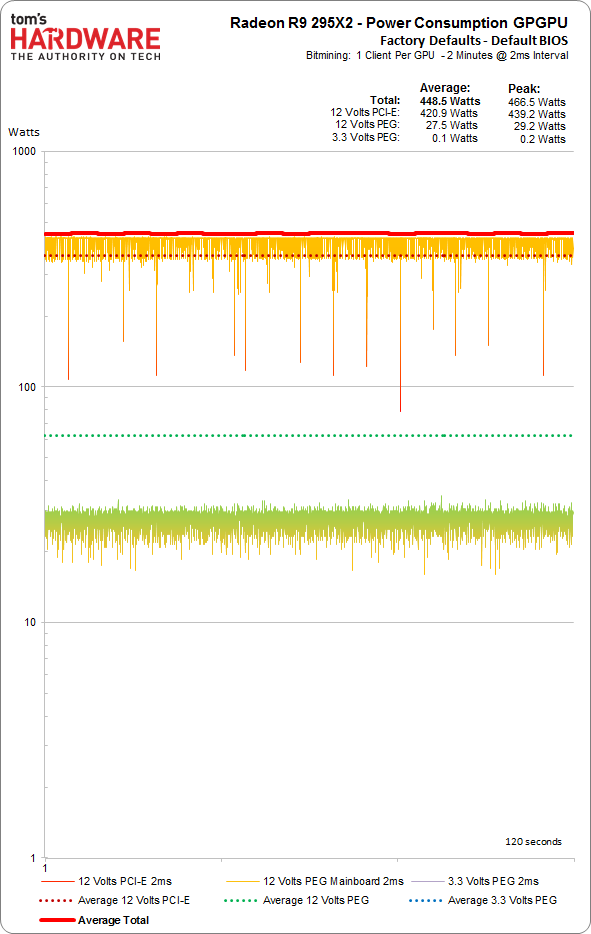Click the '12 Volts PEG:' row label
Image resolution: width=591 pixels, height=934 pixels.
click(x=367, y=124)
